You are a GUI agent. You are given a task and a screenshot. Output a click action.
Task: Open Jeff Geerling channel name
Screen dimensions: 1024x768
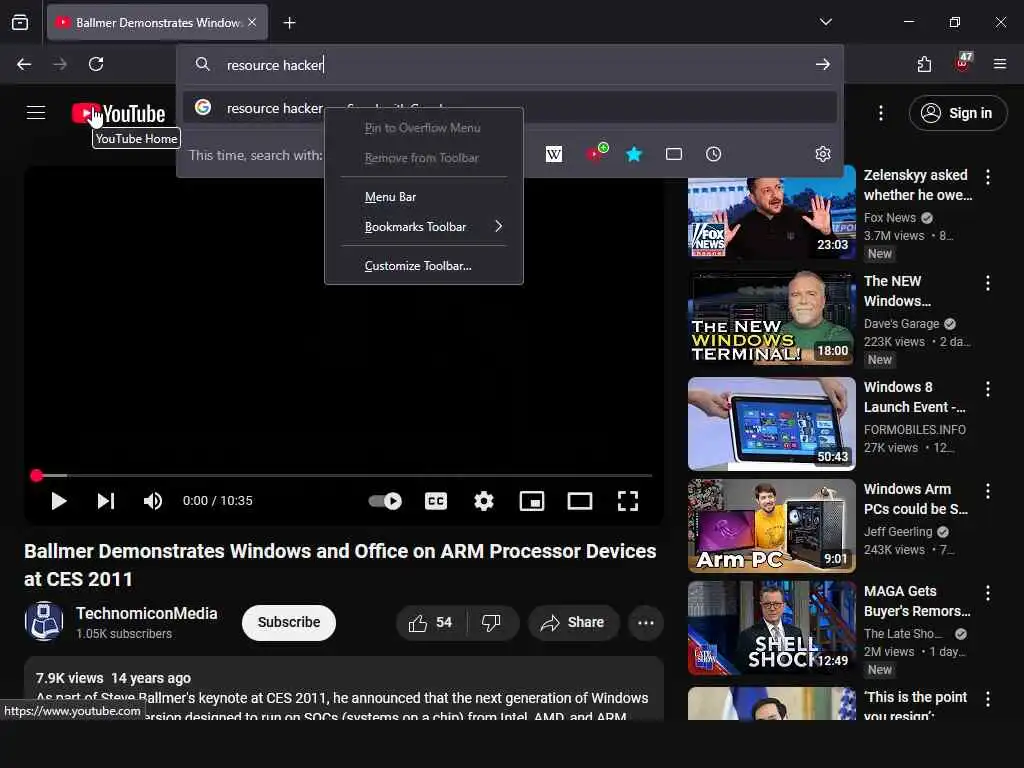898,532
